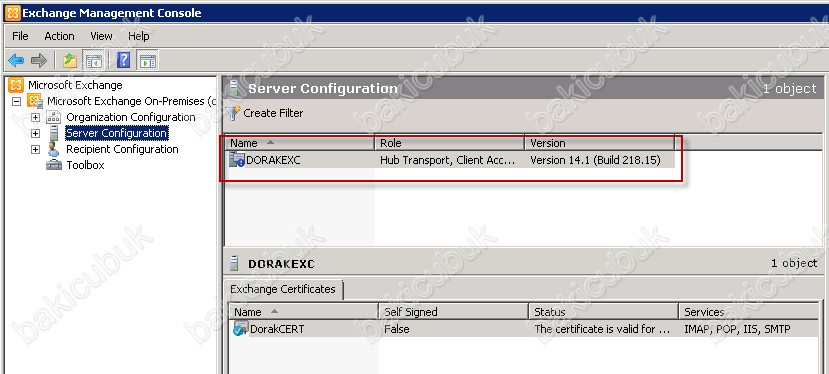Image resolution: width=829 pixels, height=374 pixels.
Task: Expand Server Configuration node
Action: 35,133
